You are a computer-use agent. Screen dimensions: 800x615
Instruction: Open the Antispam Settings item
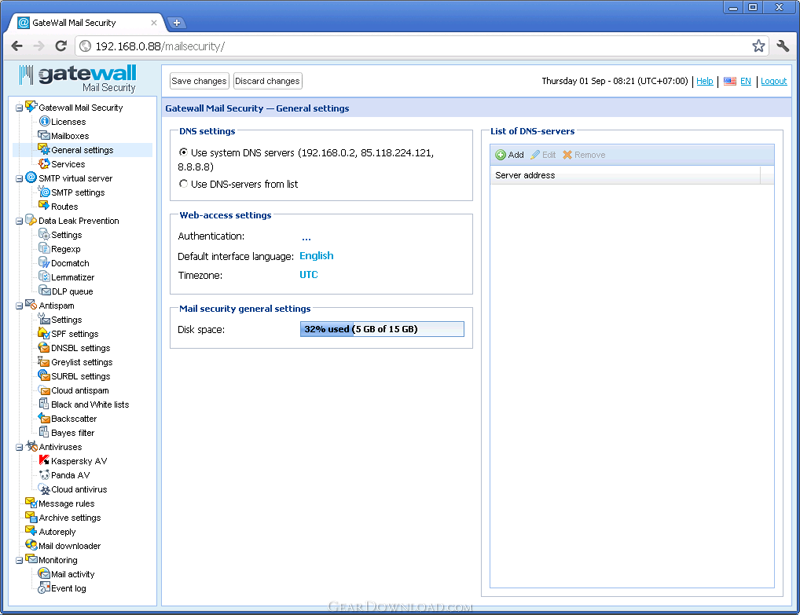pyautogui.click(x=66, y=319)
